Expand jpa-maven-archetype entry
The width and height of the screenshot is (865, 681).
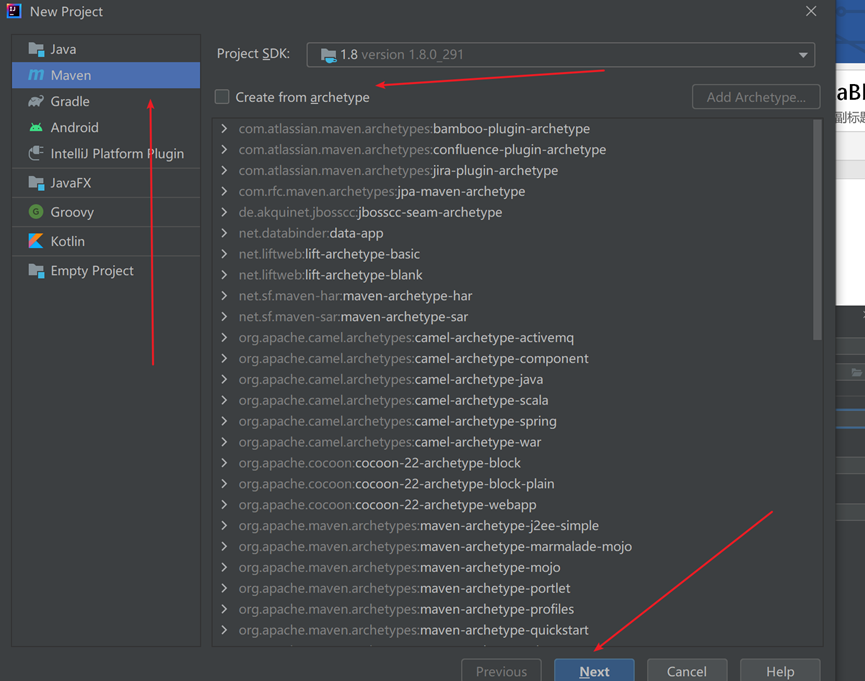224,191
